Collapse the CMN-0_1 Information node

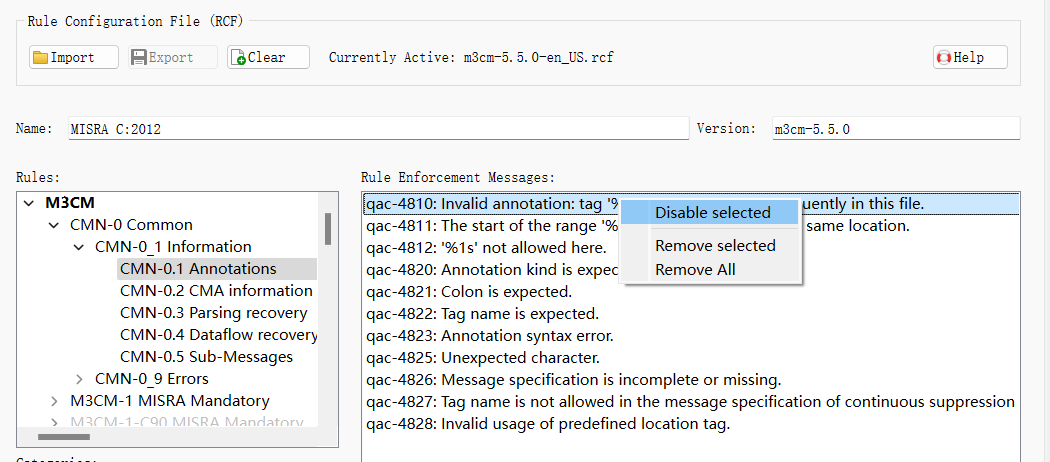pyautogui.click(x=79, y=247)
